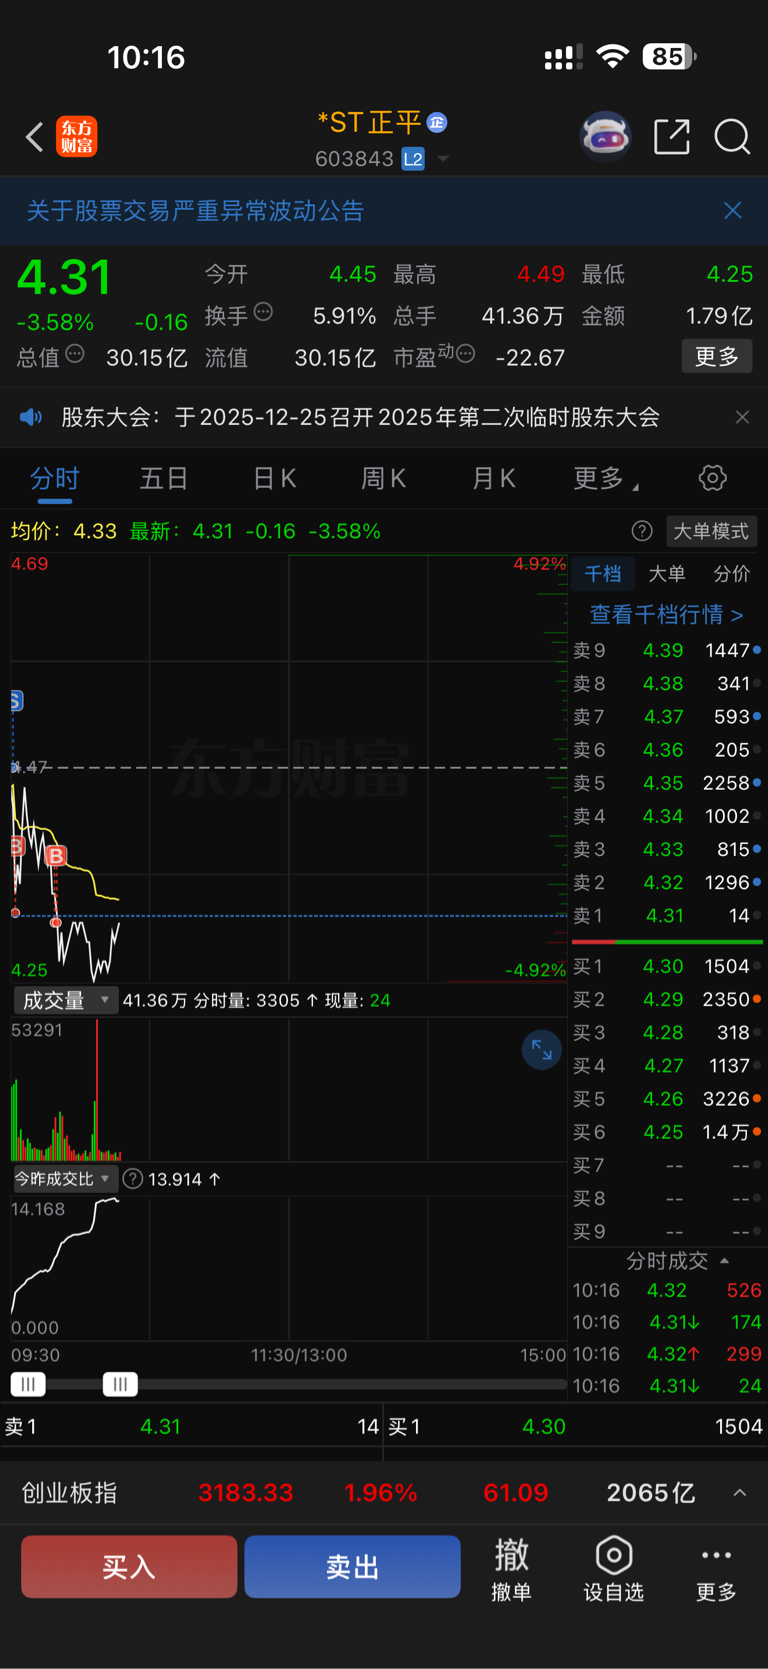Viewport: 768px width, 1669px height.
Task: Expand the 更多 chart period dropdown
Action: [x=606, y=479]
